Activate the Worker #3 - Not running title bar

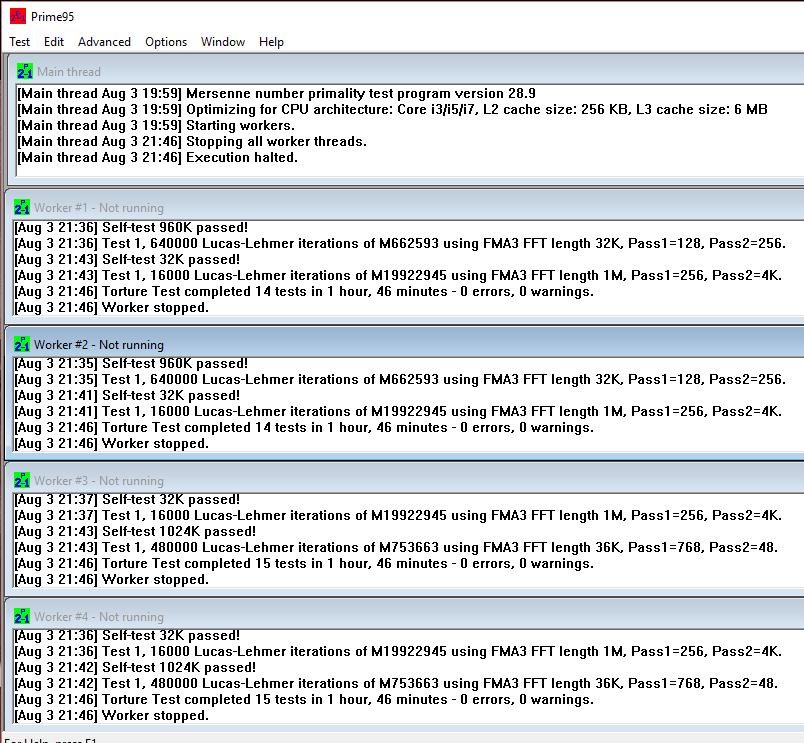(405, 480)
